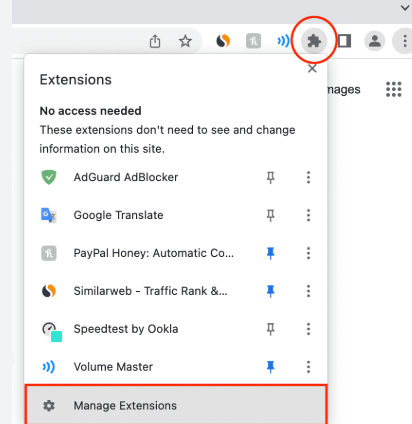Expand the tab search chevron
Image resolution: width=412 pixels, height=424 pixels.
[405, 7]
